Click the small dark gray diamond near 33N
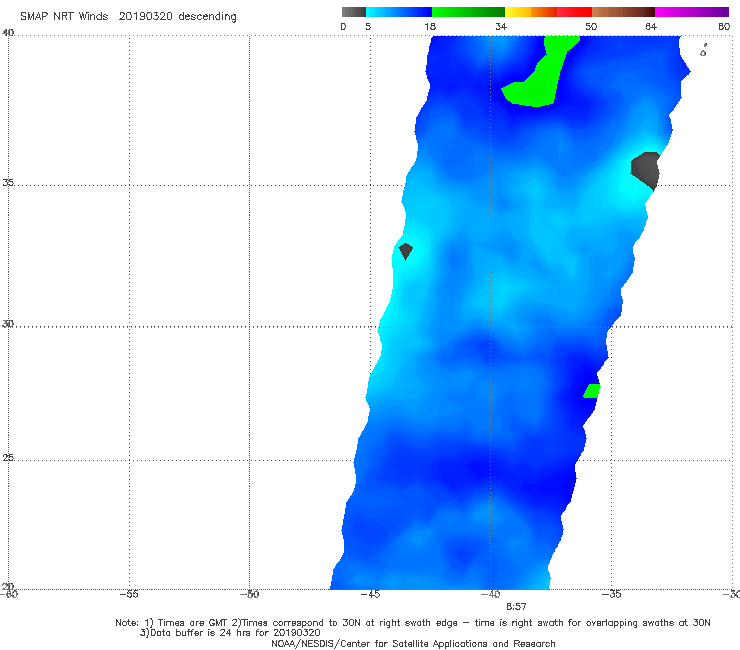The image size is (740, 650). coord(405,251)
